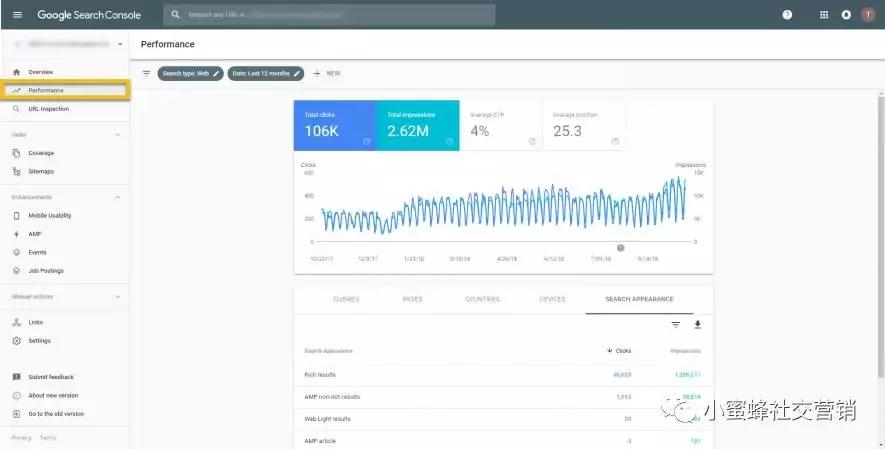
Task: Toggle the Total clicks metric card
Action: coord(335,125)
